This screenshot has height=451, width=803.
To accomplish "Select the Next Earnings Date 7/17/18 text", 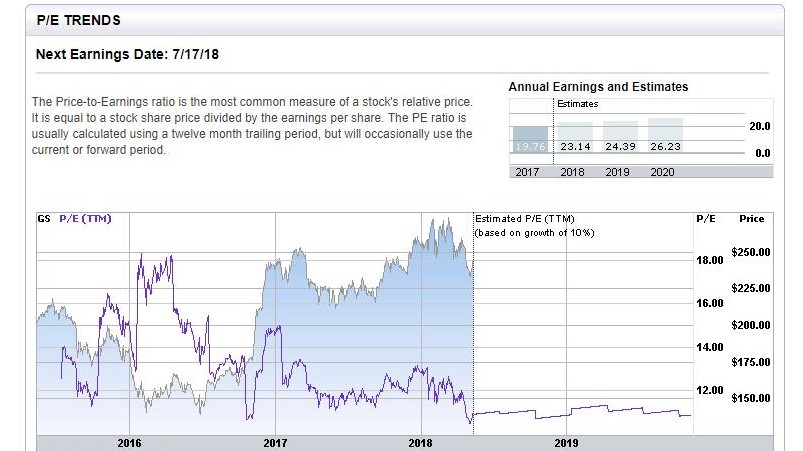I will point(127,54).
